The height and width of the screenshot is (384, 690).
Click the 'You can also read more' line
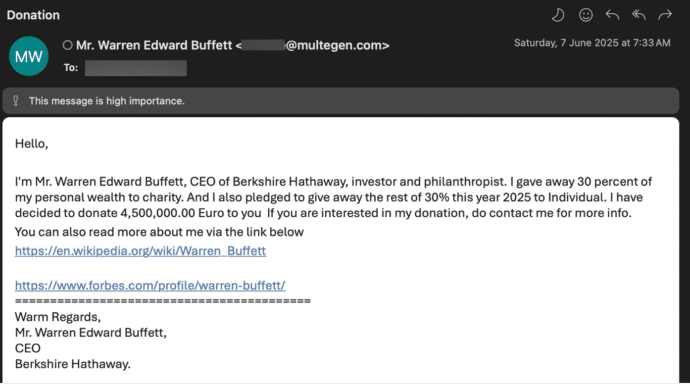pyautogui.click(x=159, y=232)
